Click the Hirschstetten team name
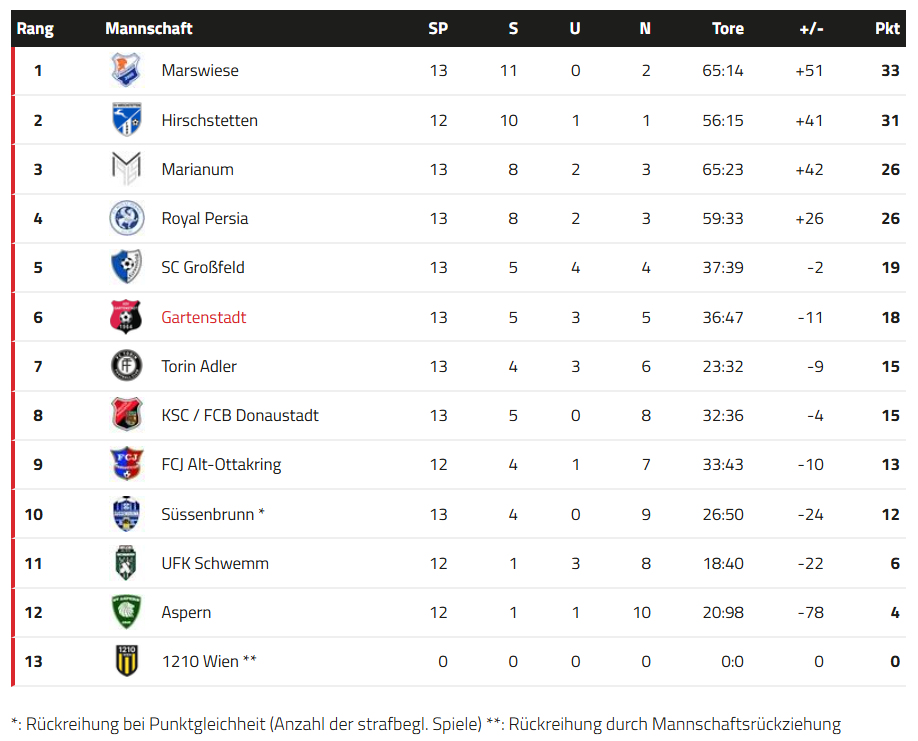Screen dimensions: 918x741 (x=210, y=120)
